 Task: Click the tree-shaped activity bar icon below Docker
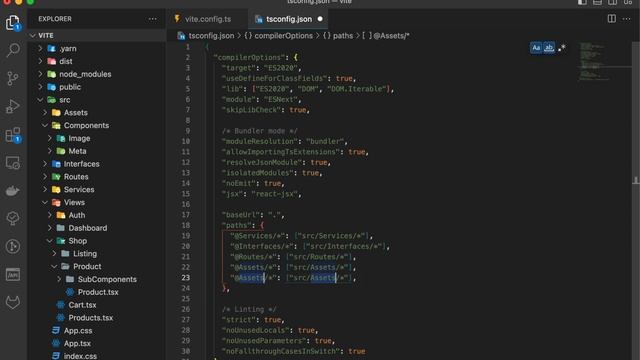(x=13, y=218)
